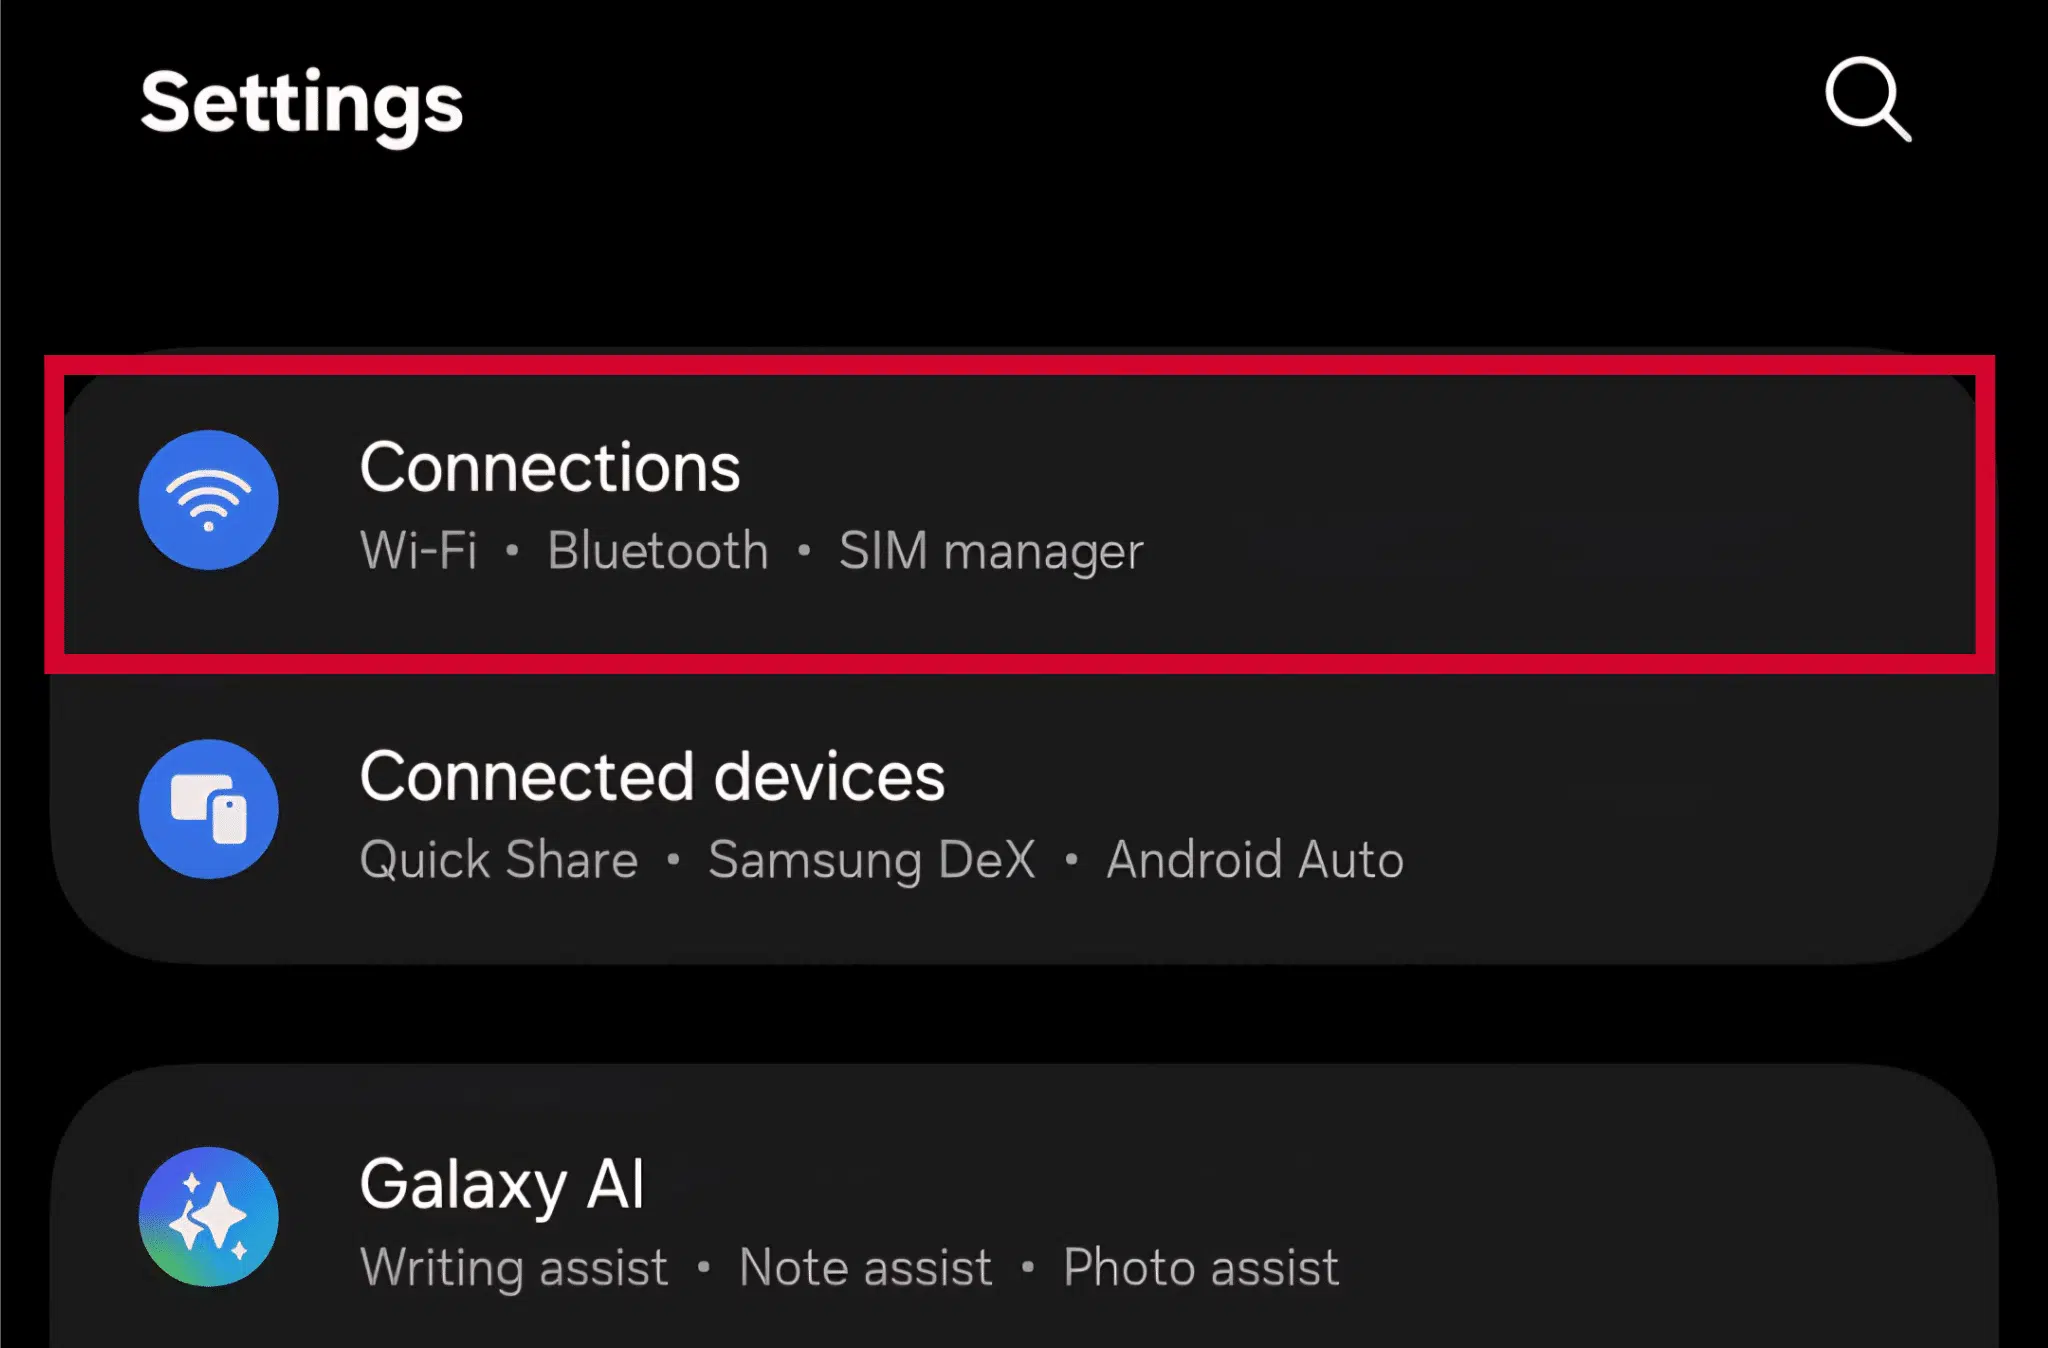Open Photo assist under Galaxy AI
The width and height of the screenshot is (2048, 1348).
[1200, 1267]
